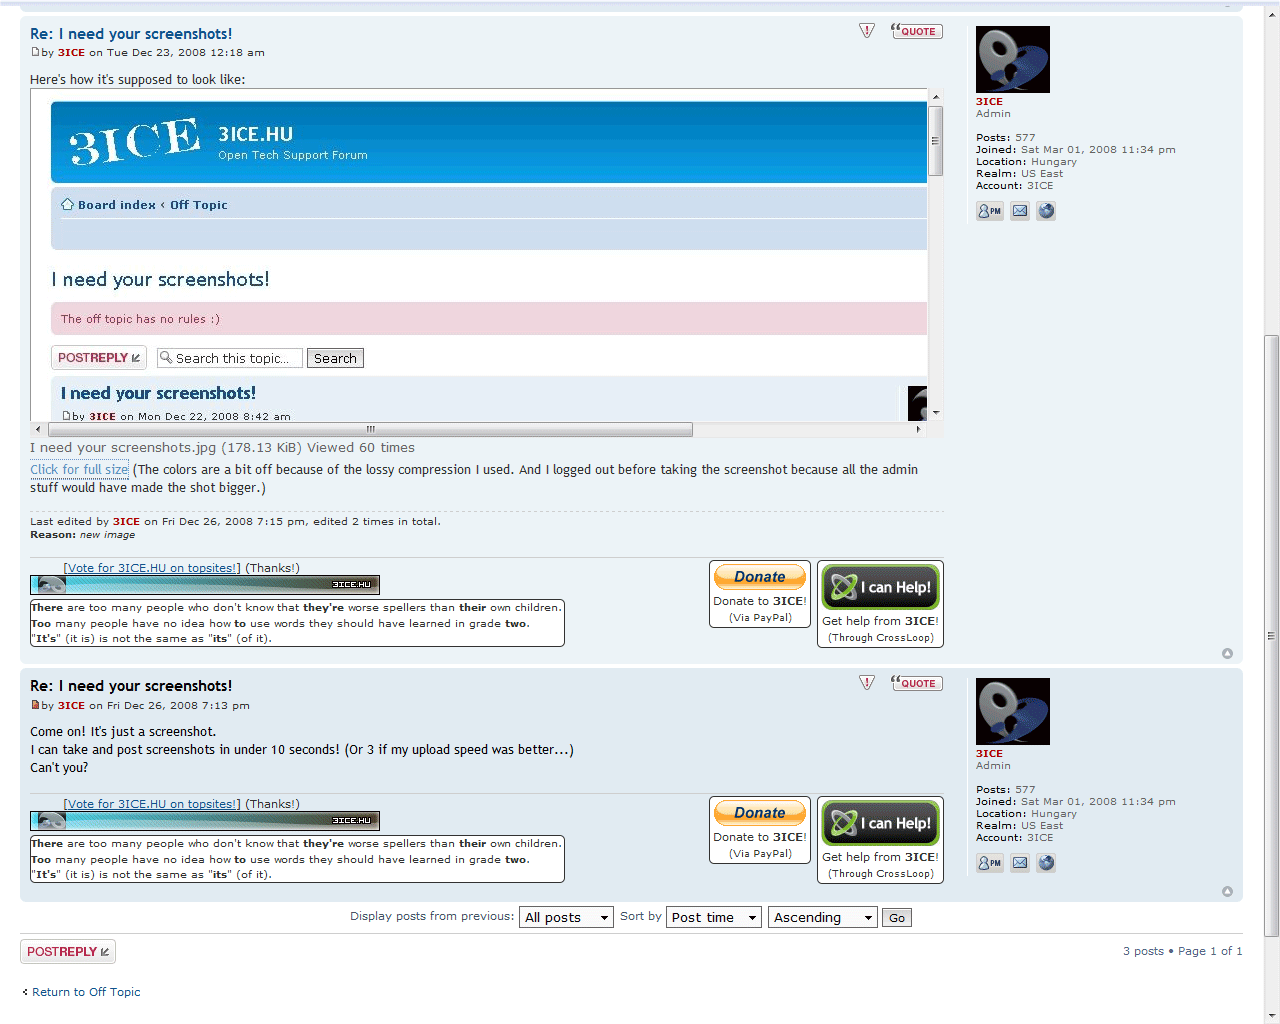Click the embedded screenshot's horizontal scrollbar
This screenshot has width=1280, height=1024.
tap(370, 430)
